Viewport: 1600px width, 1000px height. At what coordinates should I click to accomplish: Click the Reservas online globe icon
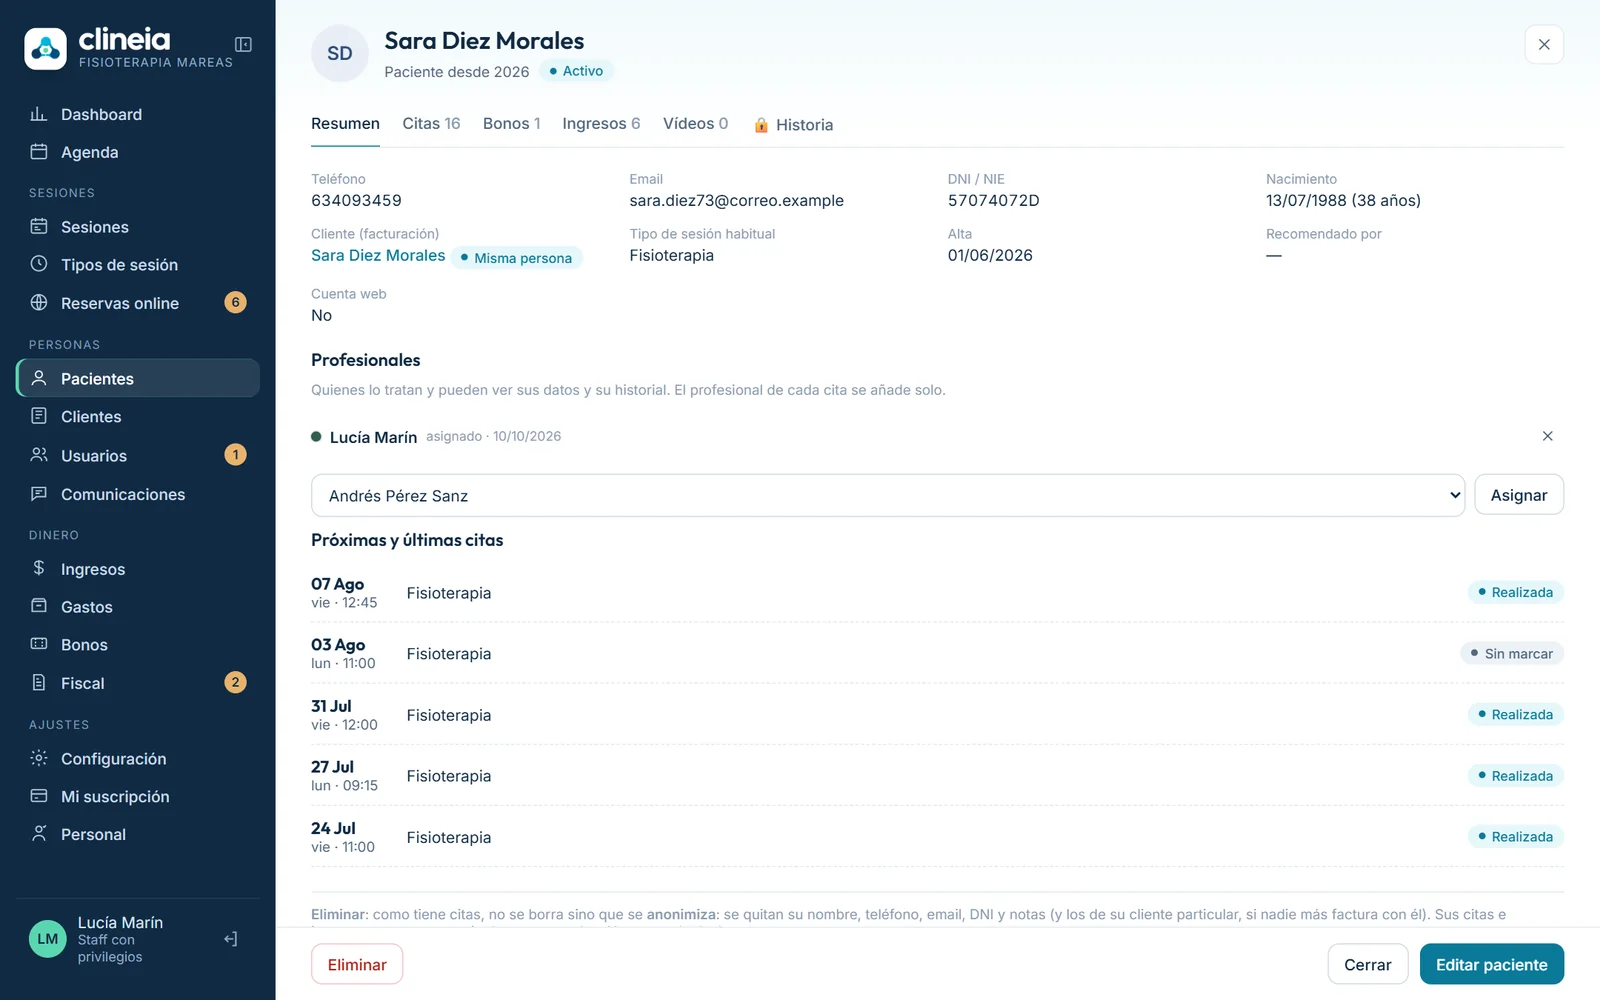(x=39, y=302)
